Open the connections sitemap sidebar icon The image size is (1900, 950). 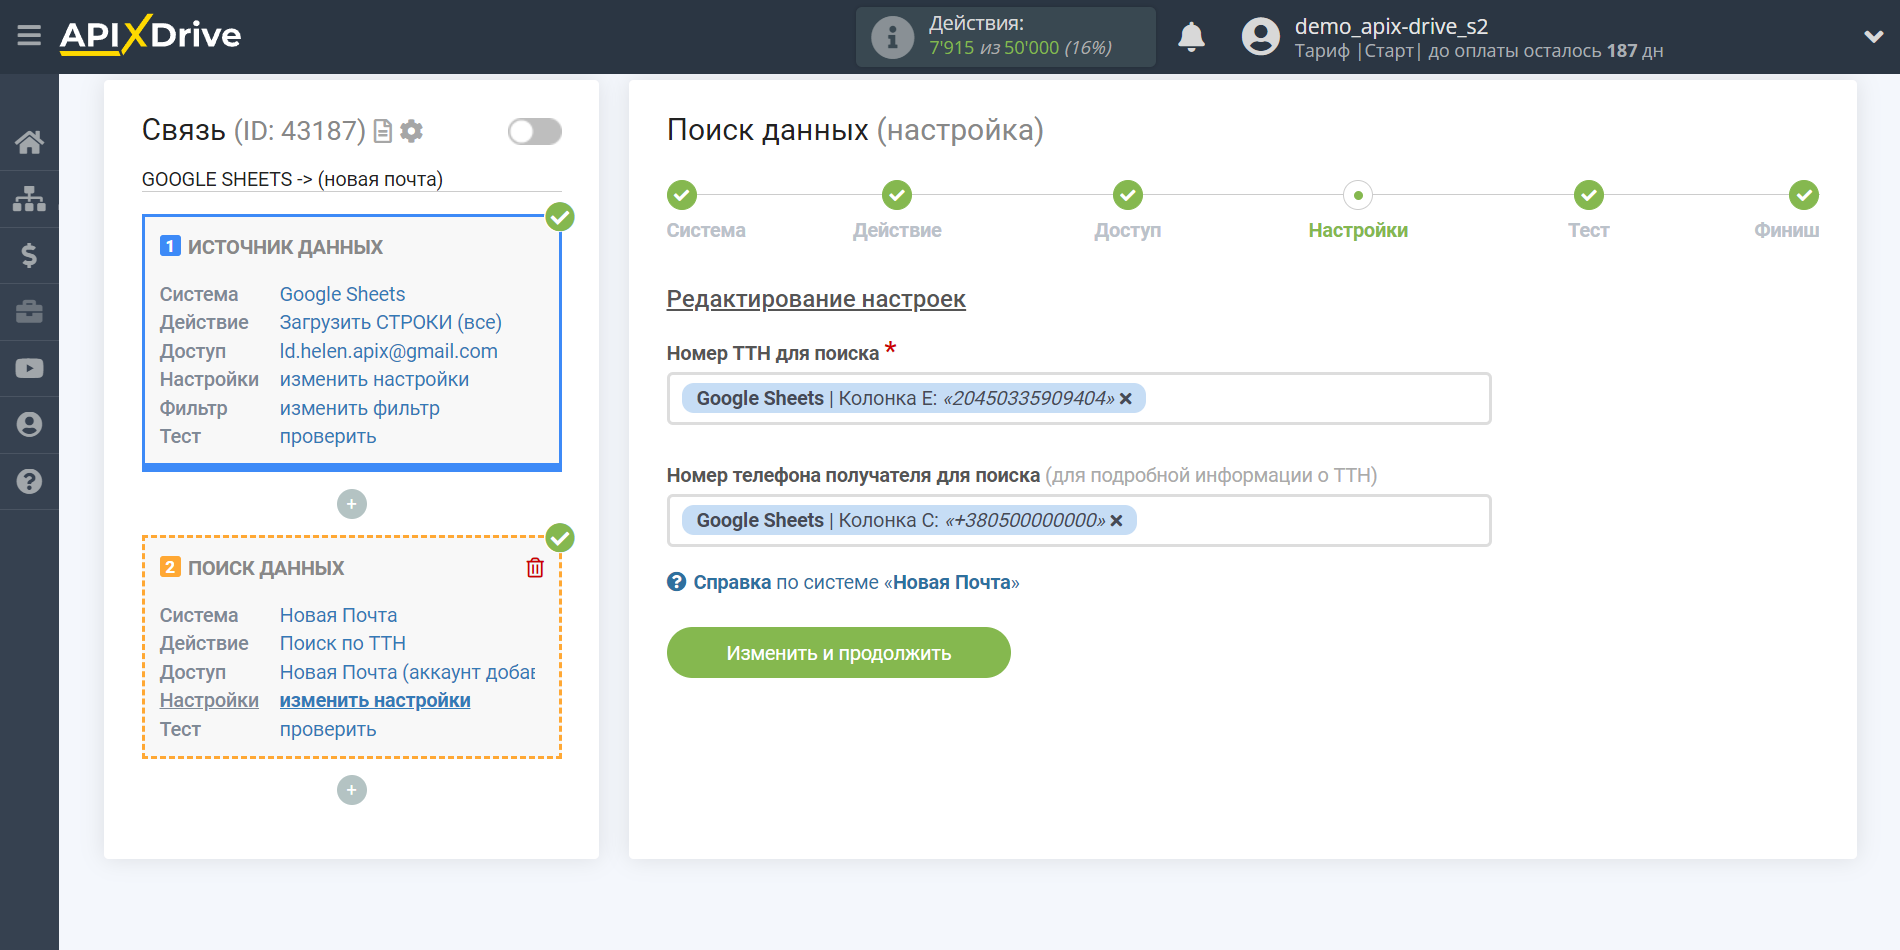pos(29,199)
